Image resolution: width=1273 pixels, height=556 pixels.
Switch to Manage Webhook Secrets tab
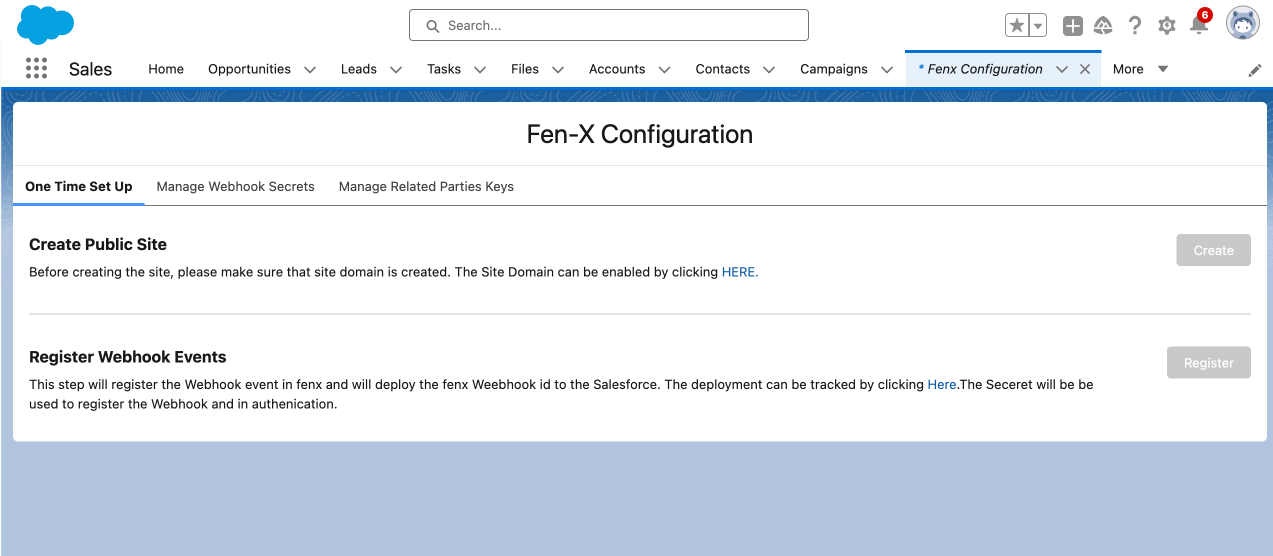click(236, 186)
